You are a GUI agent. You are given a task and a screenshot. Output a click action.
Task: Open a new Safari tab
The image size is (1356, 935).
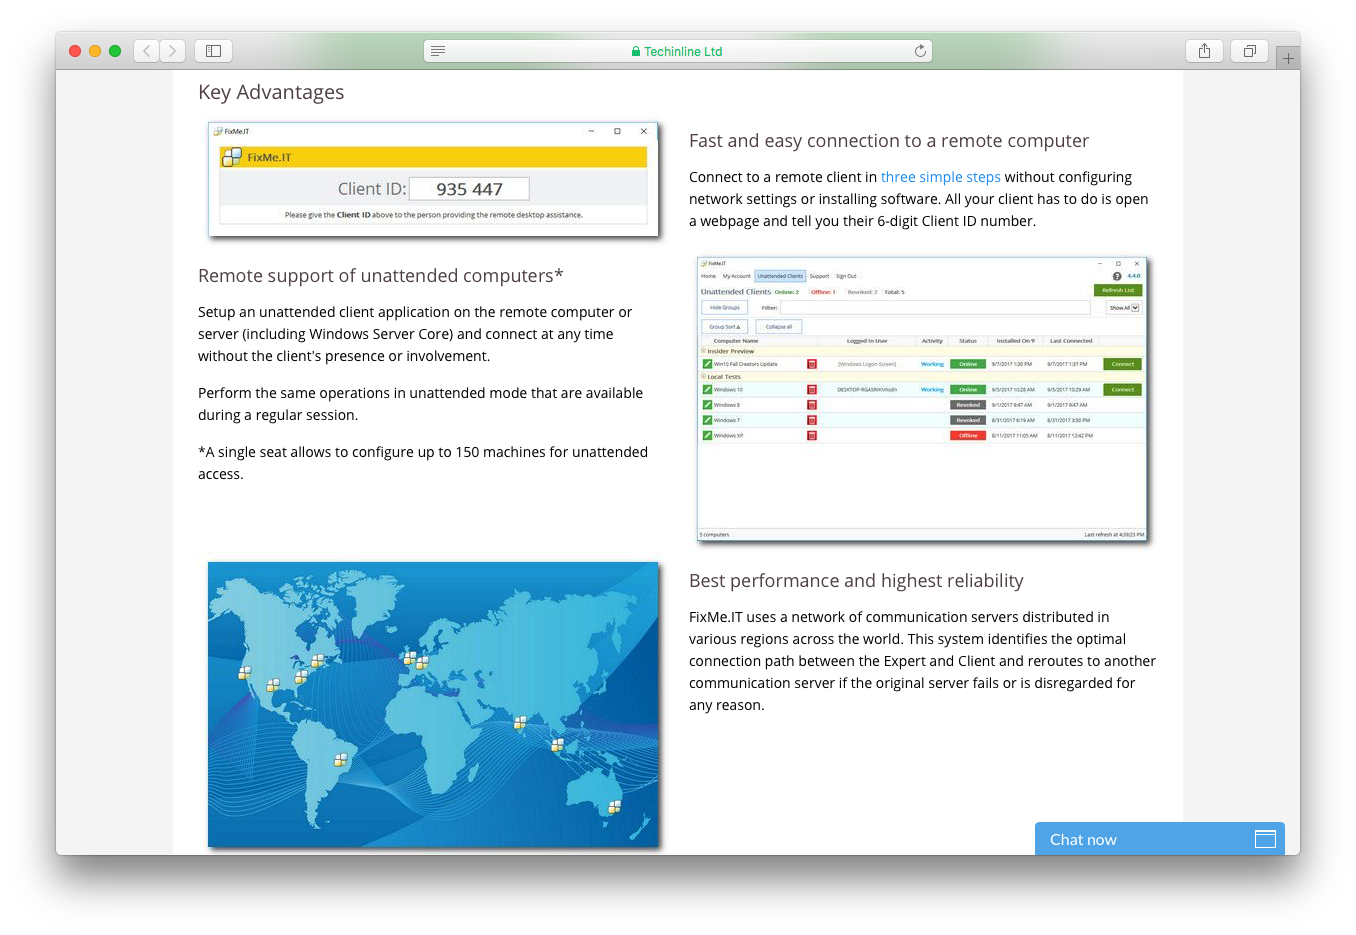click(x=1288, y=58)
